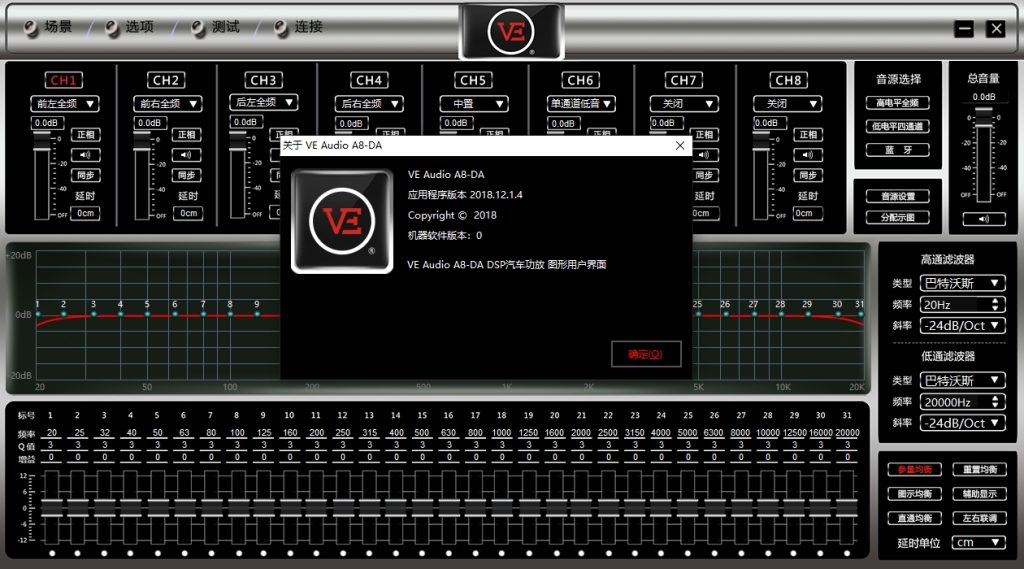
Task: Open CH8 关闭 output dropdown
Action: [788, 103]
